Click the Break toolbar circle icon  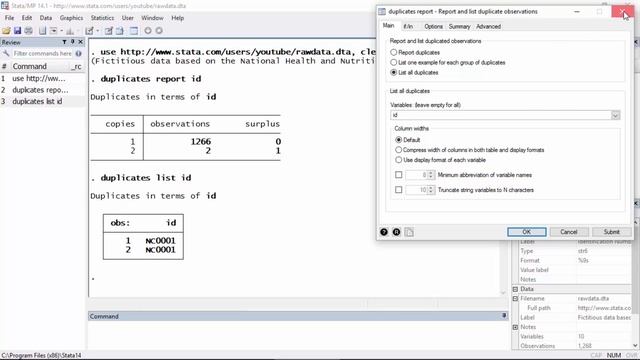pyautogui.click(x=159, y=31)
